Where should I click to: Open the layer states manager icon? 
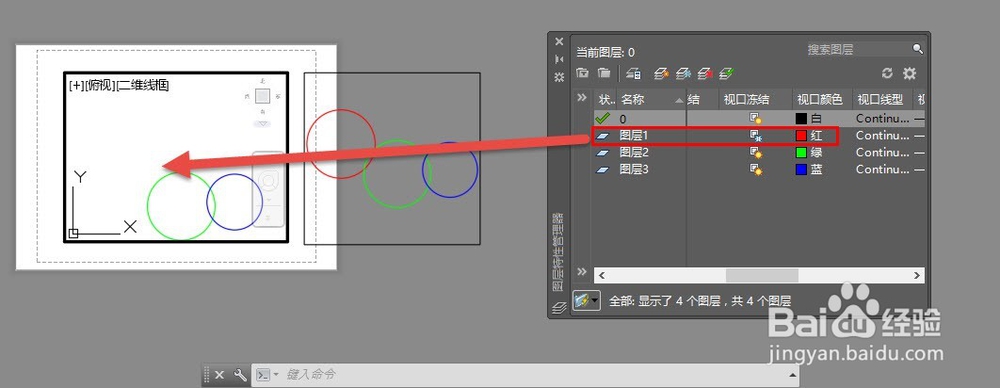pos(633,73)
